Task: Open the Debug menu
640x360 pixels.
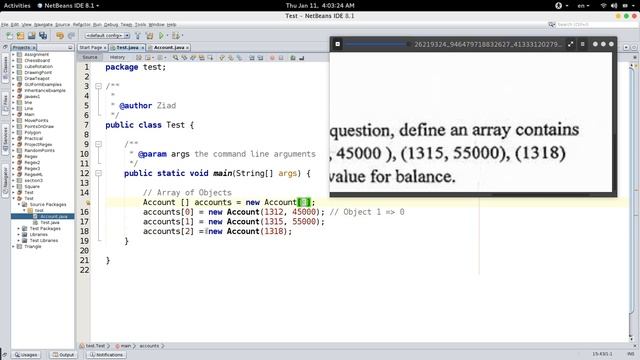Action: pos(111,25)
